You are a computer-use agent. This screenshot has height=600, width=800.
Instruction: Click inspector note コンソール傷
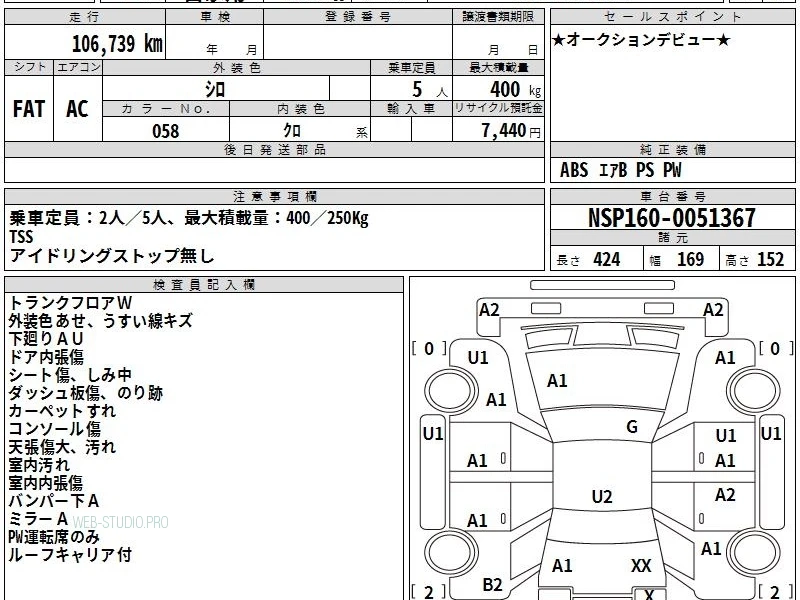point(55,429)
